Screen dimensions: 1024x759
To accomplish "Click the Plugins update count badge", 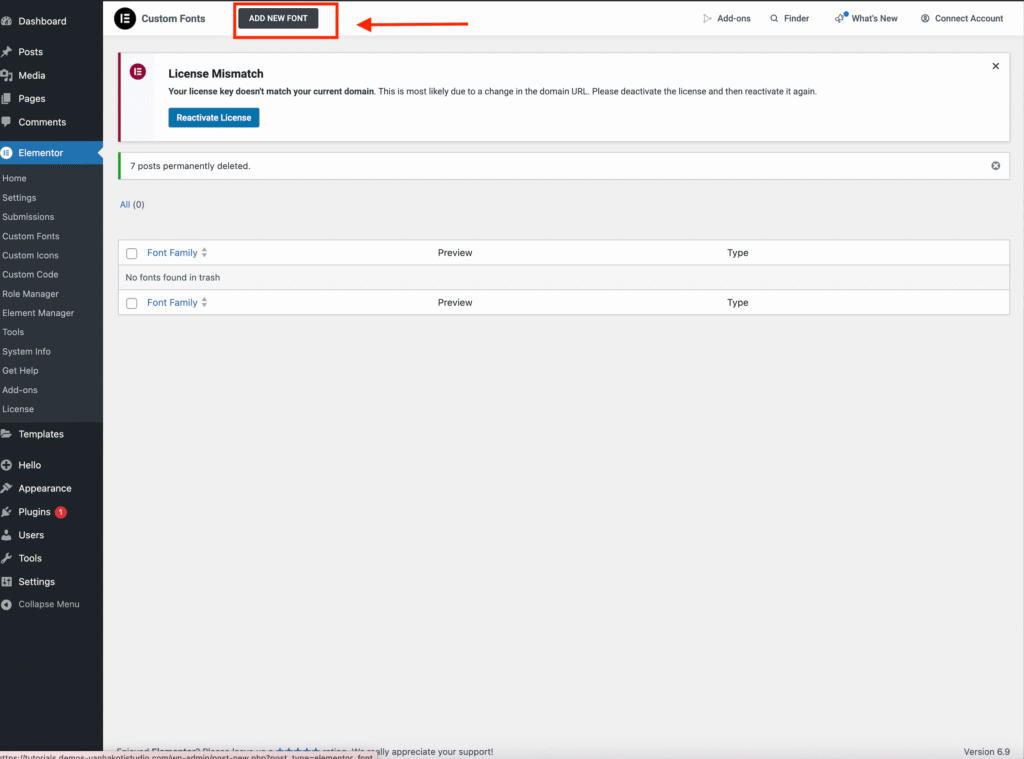I will (61, 512).
